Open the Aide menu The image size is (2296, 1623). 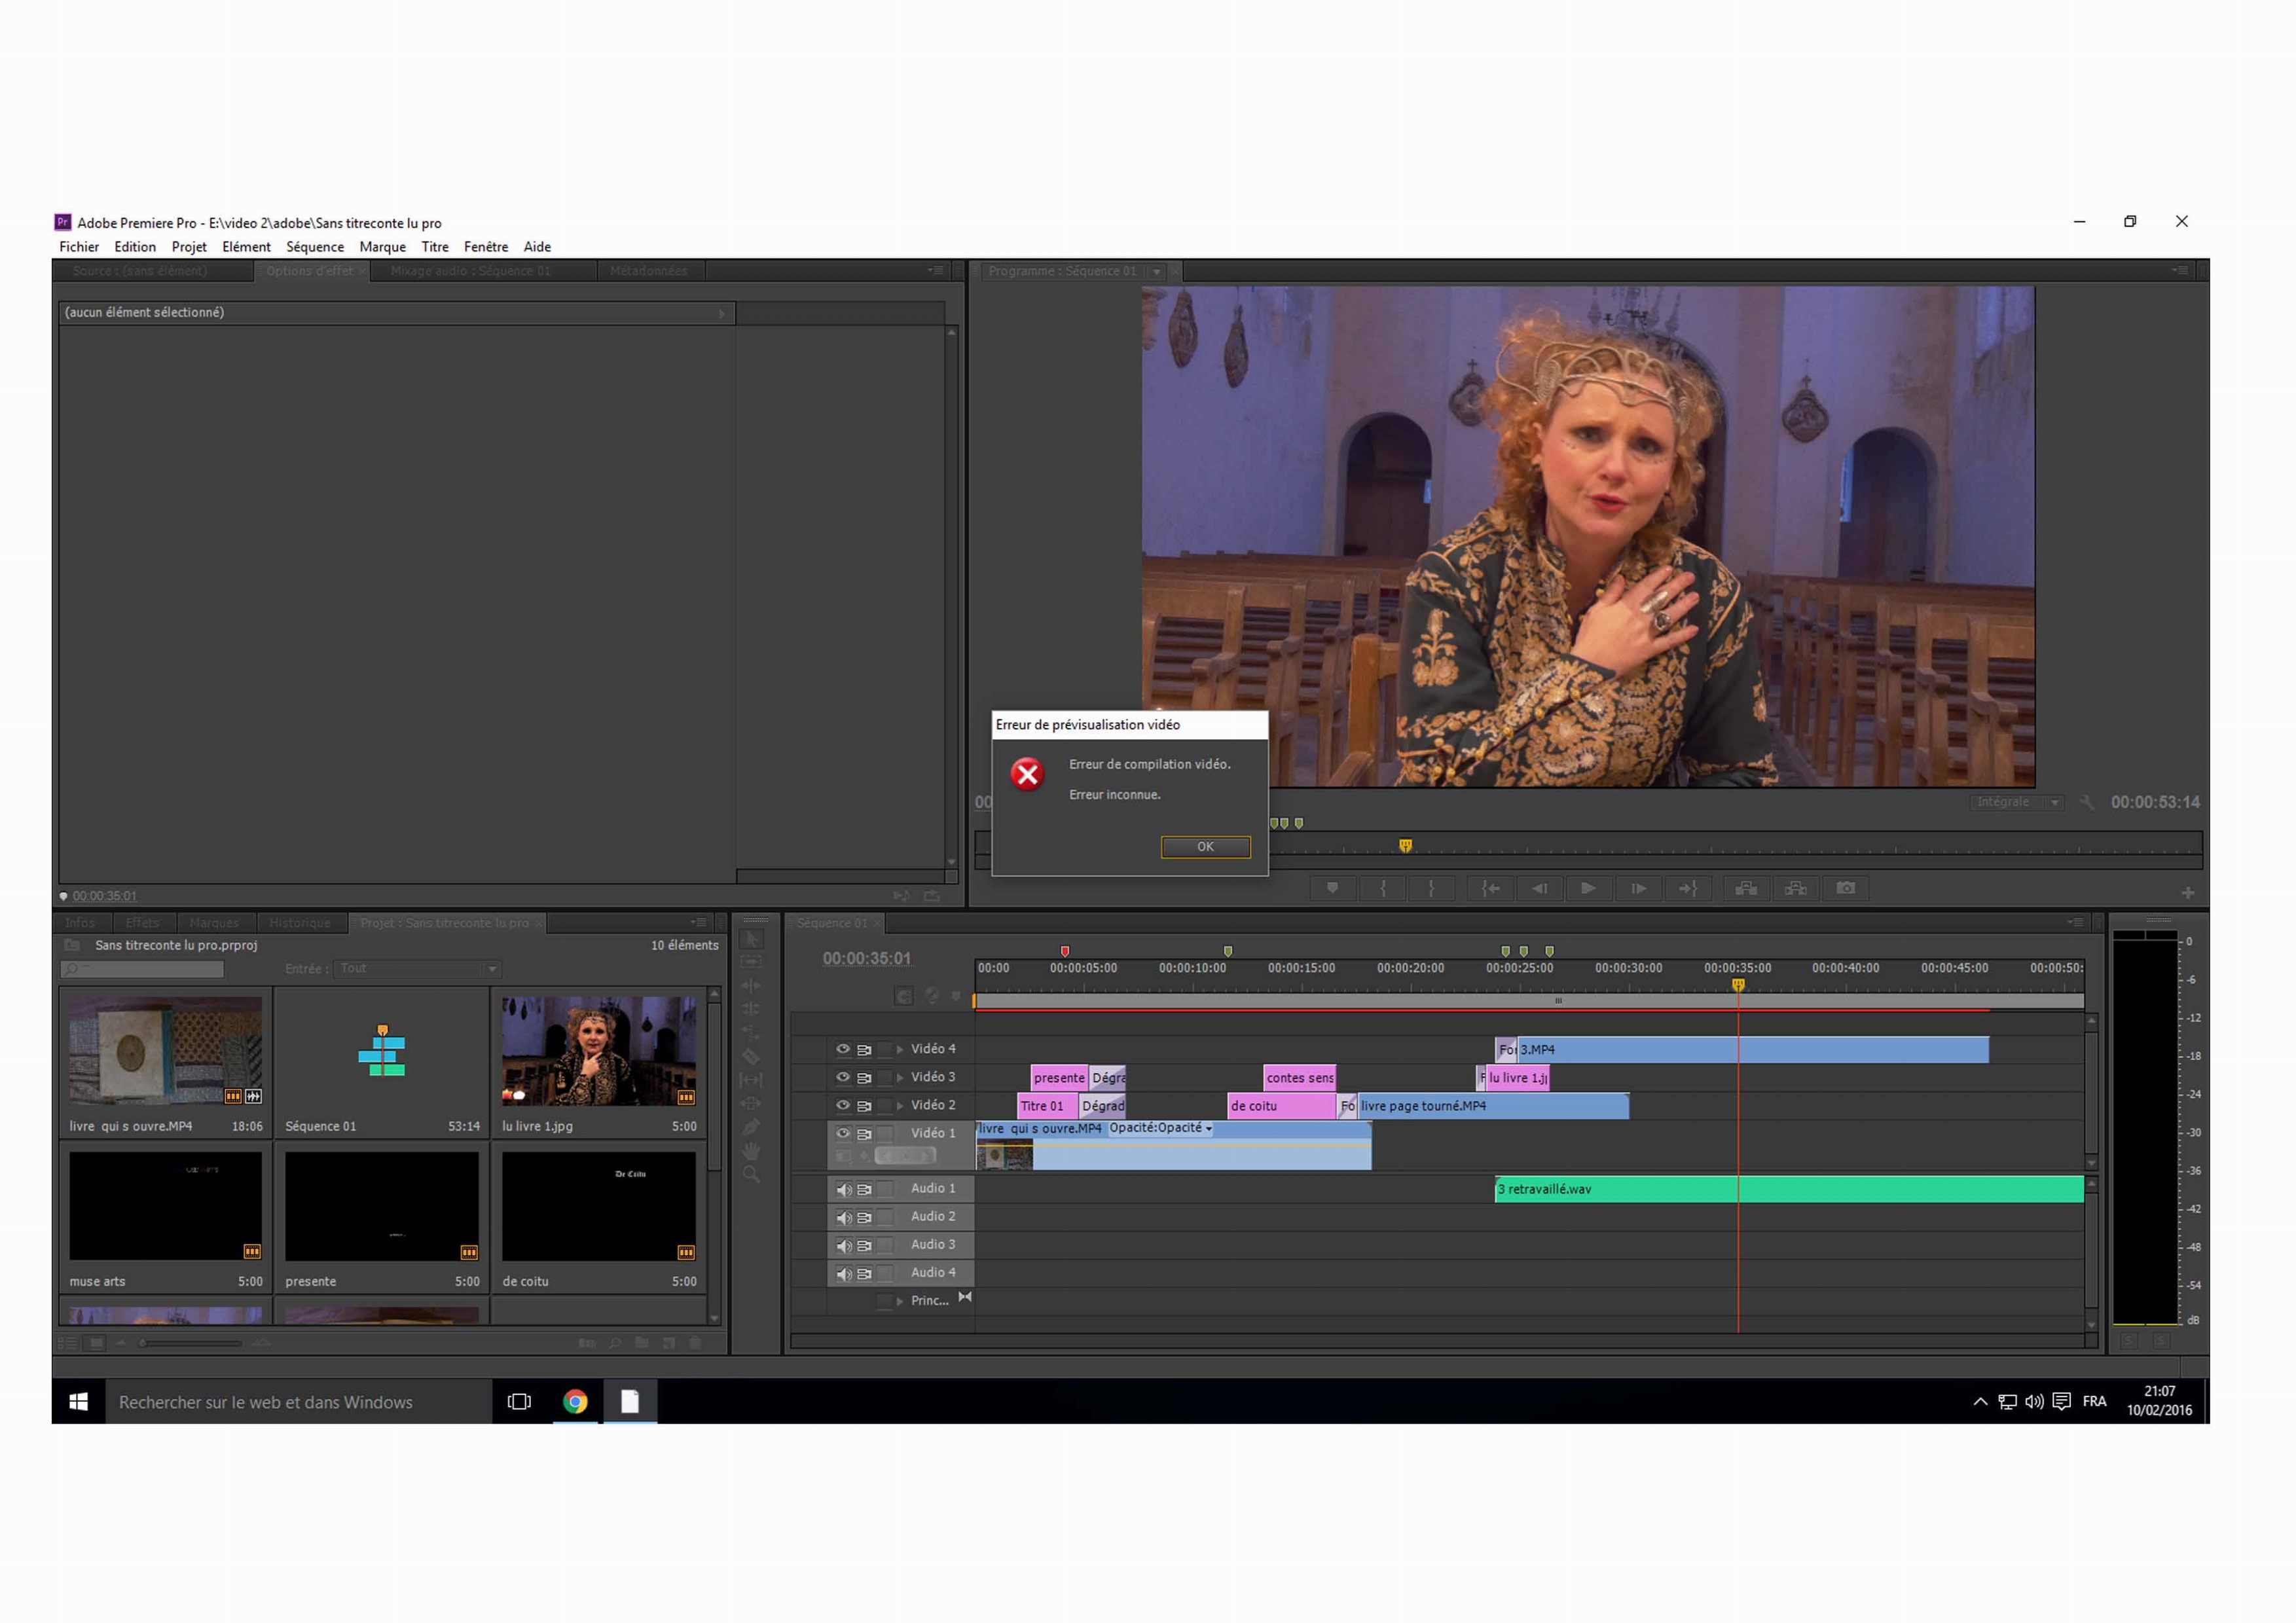click(x=537, y=247)
